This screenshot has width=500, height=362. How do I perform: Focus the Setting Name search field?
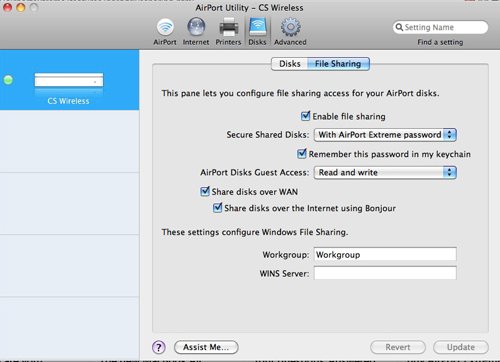[440, 27]
